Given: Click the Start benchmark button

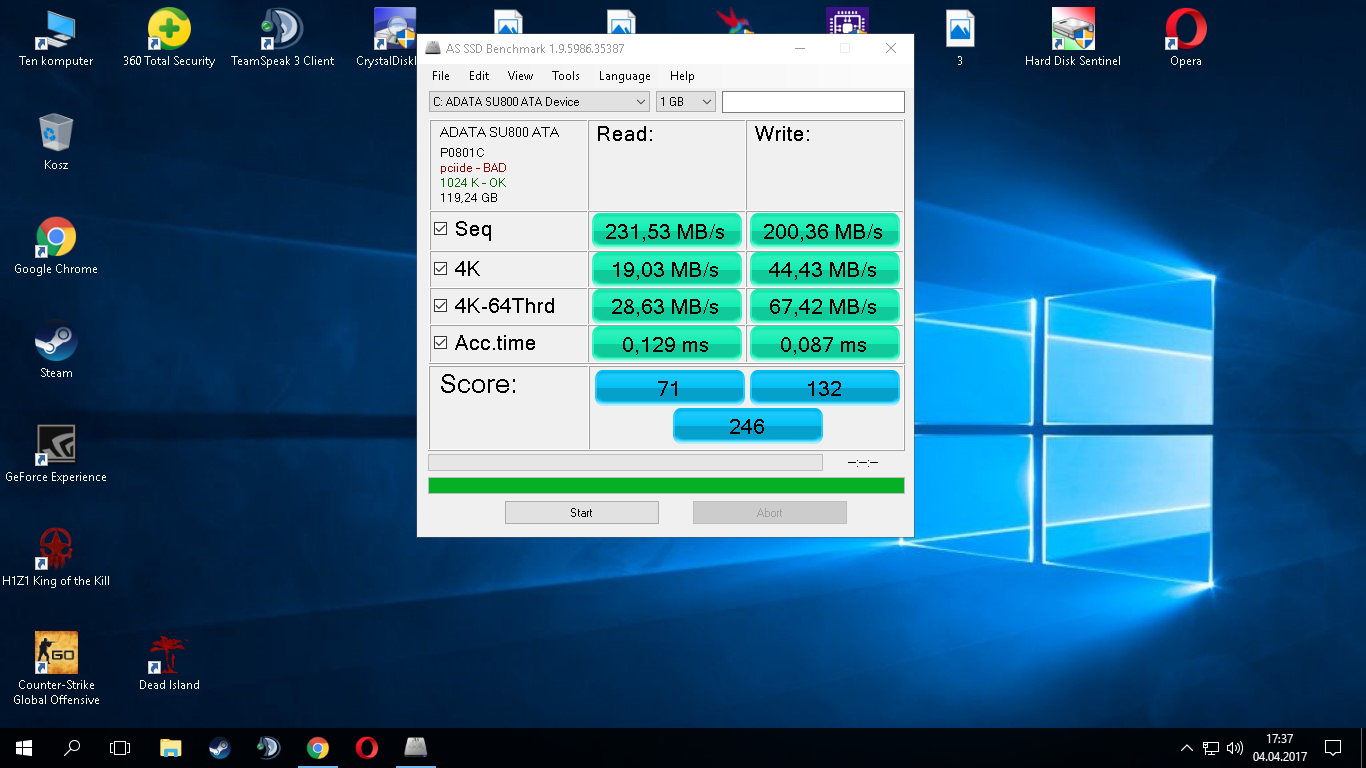Looking at the screenshot, I should [x=582, y=513].
